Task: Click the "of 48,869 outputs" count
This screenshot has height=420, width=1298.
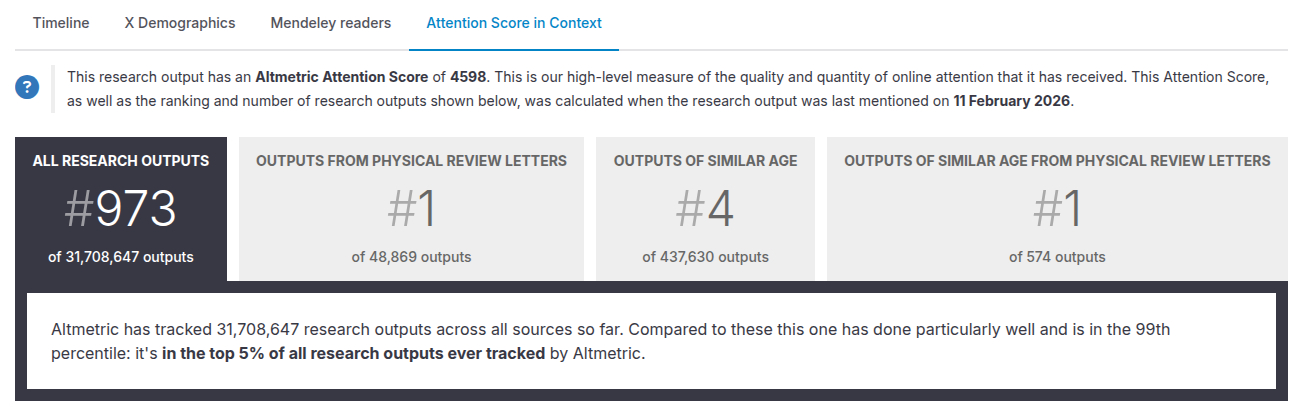Action: pos(411,257)
